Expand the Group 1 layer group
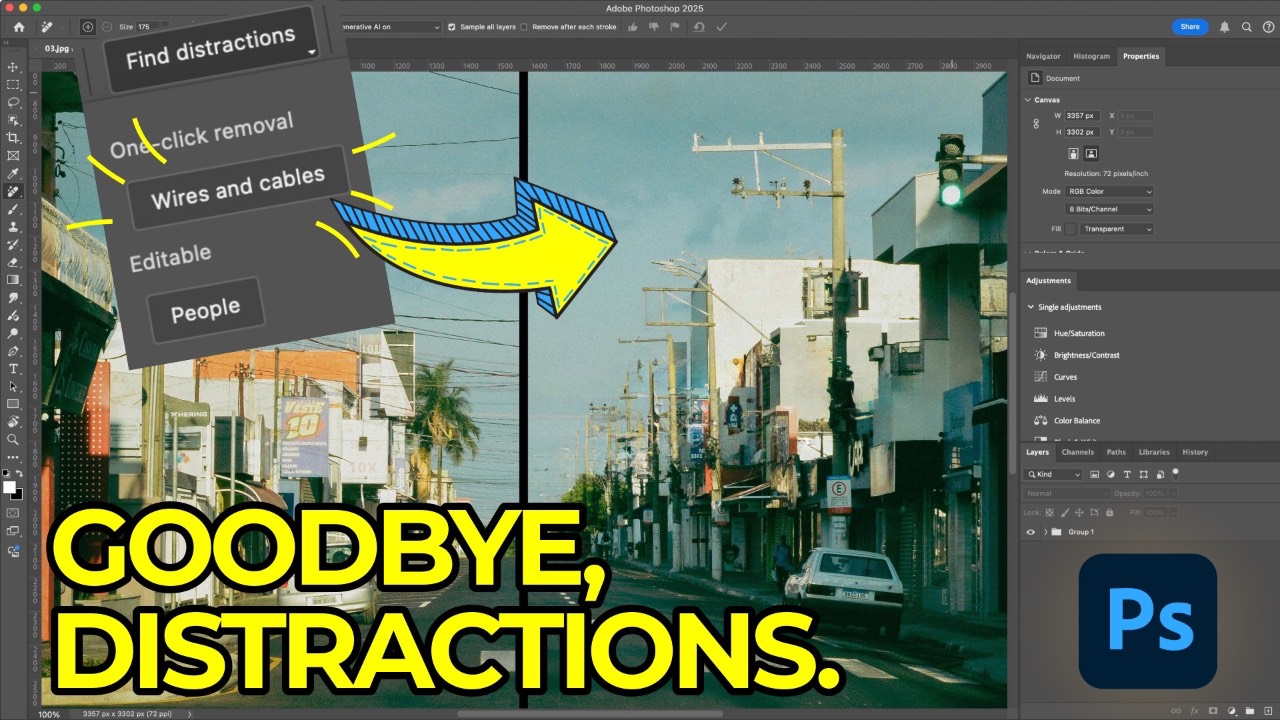 click(1045, 532)
